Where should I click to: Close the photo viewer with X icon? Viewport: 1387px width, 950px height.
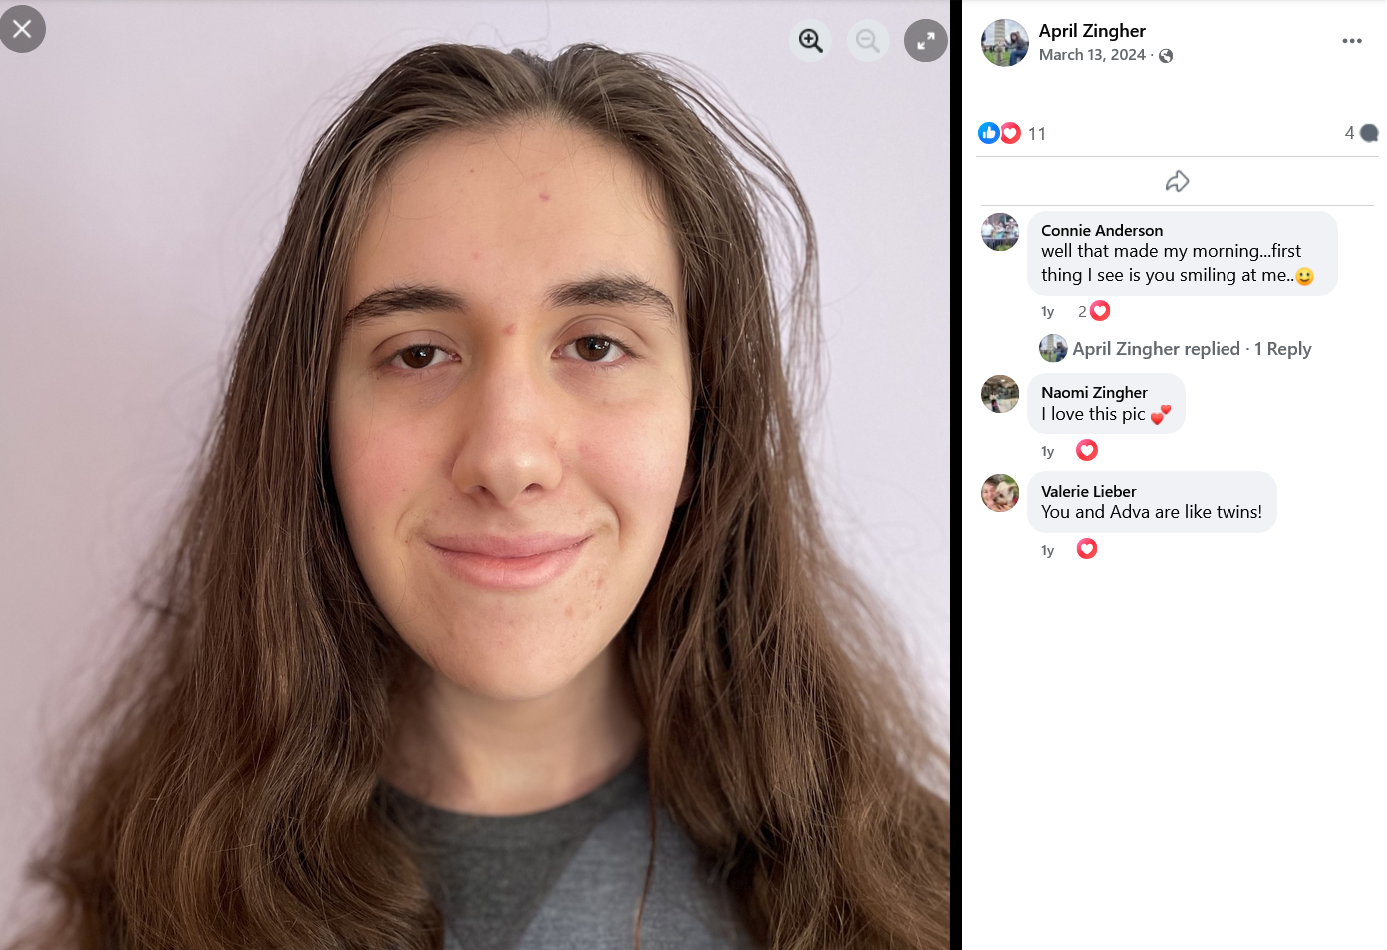click(x=22, y=29)
